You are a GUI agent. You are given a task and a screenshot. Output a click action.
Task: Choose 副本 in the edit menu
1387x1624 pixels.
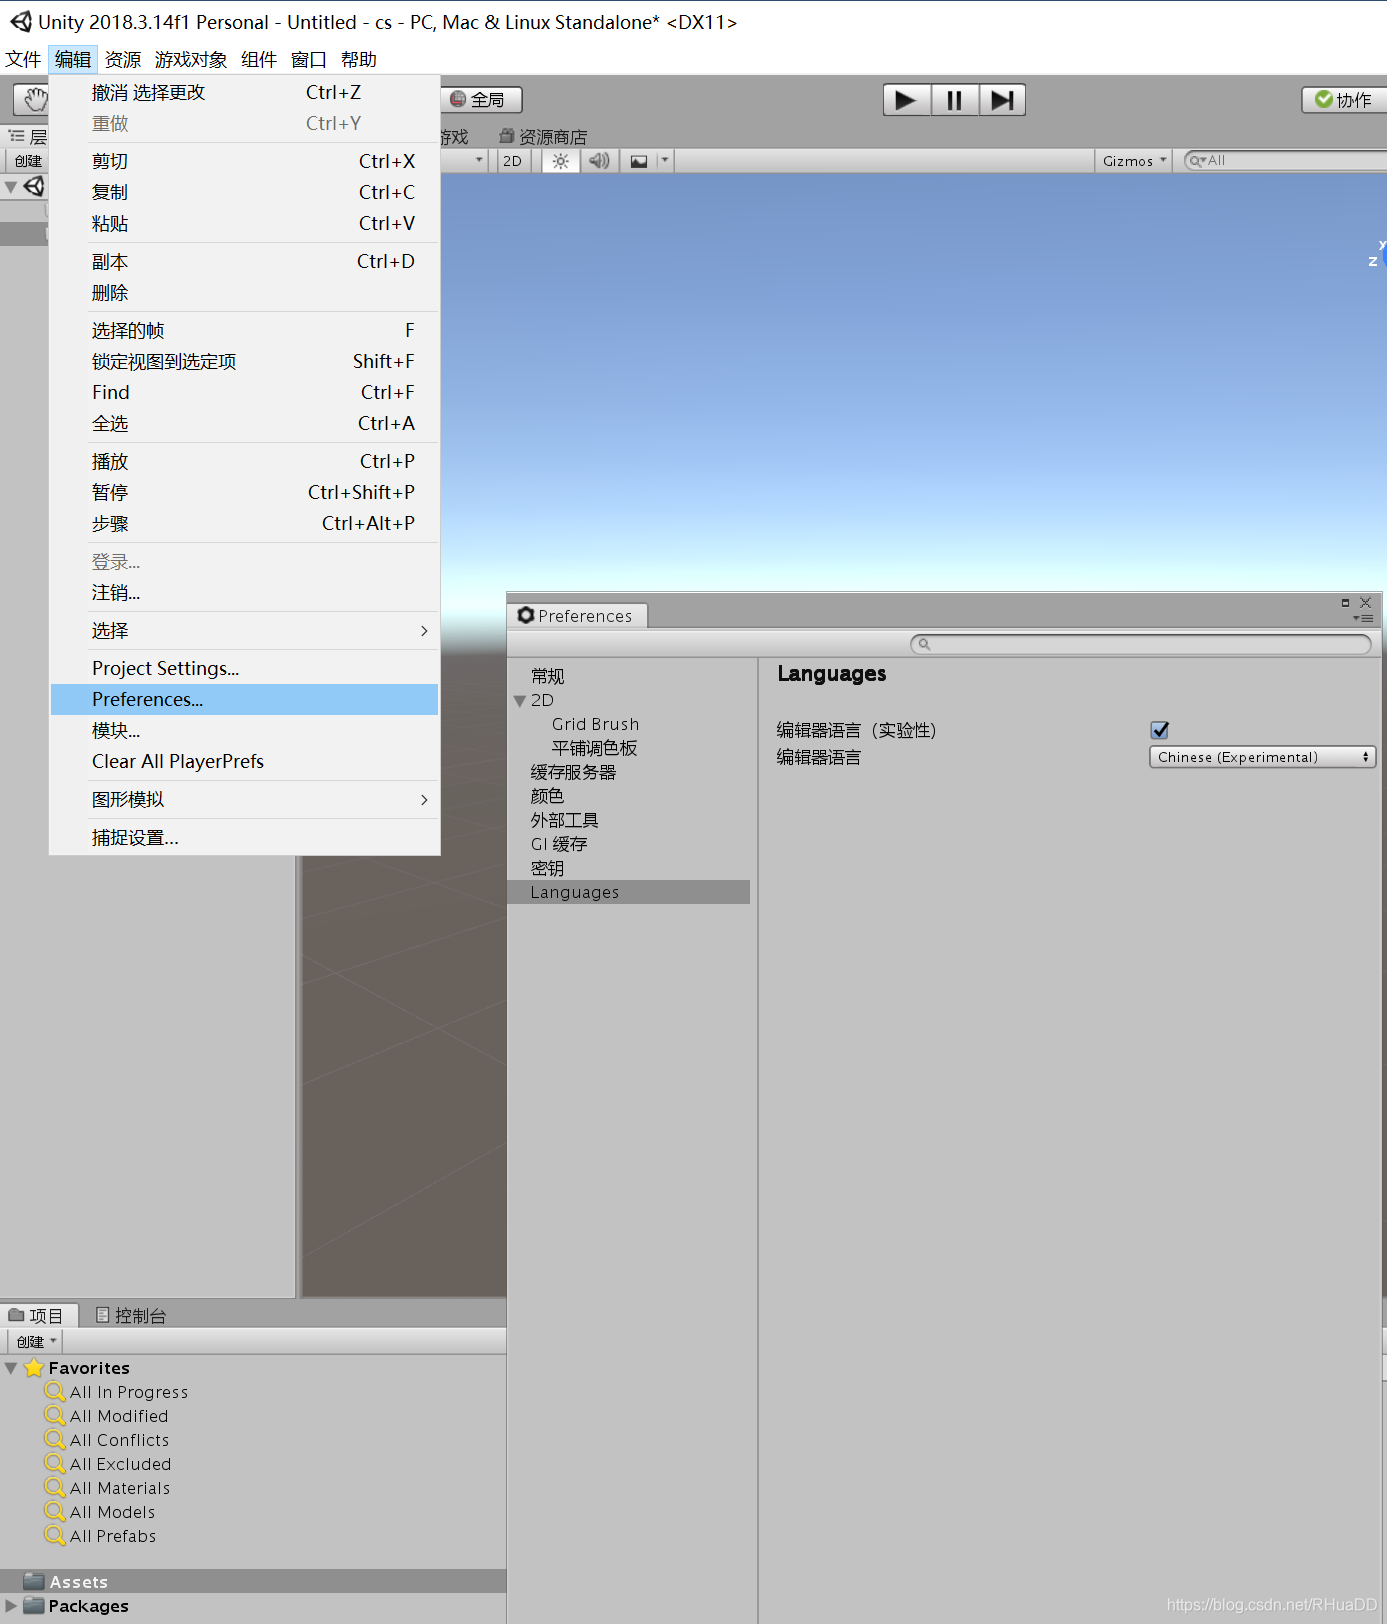coord(244,262)
